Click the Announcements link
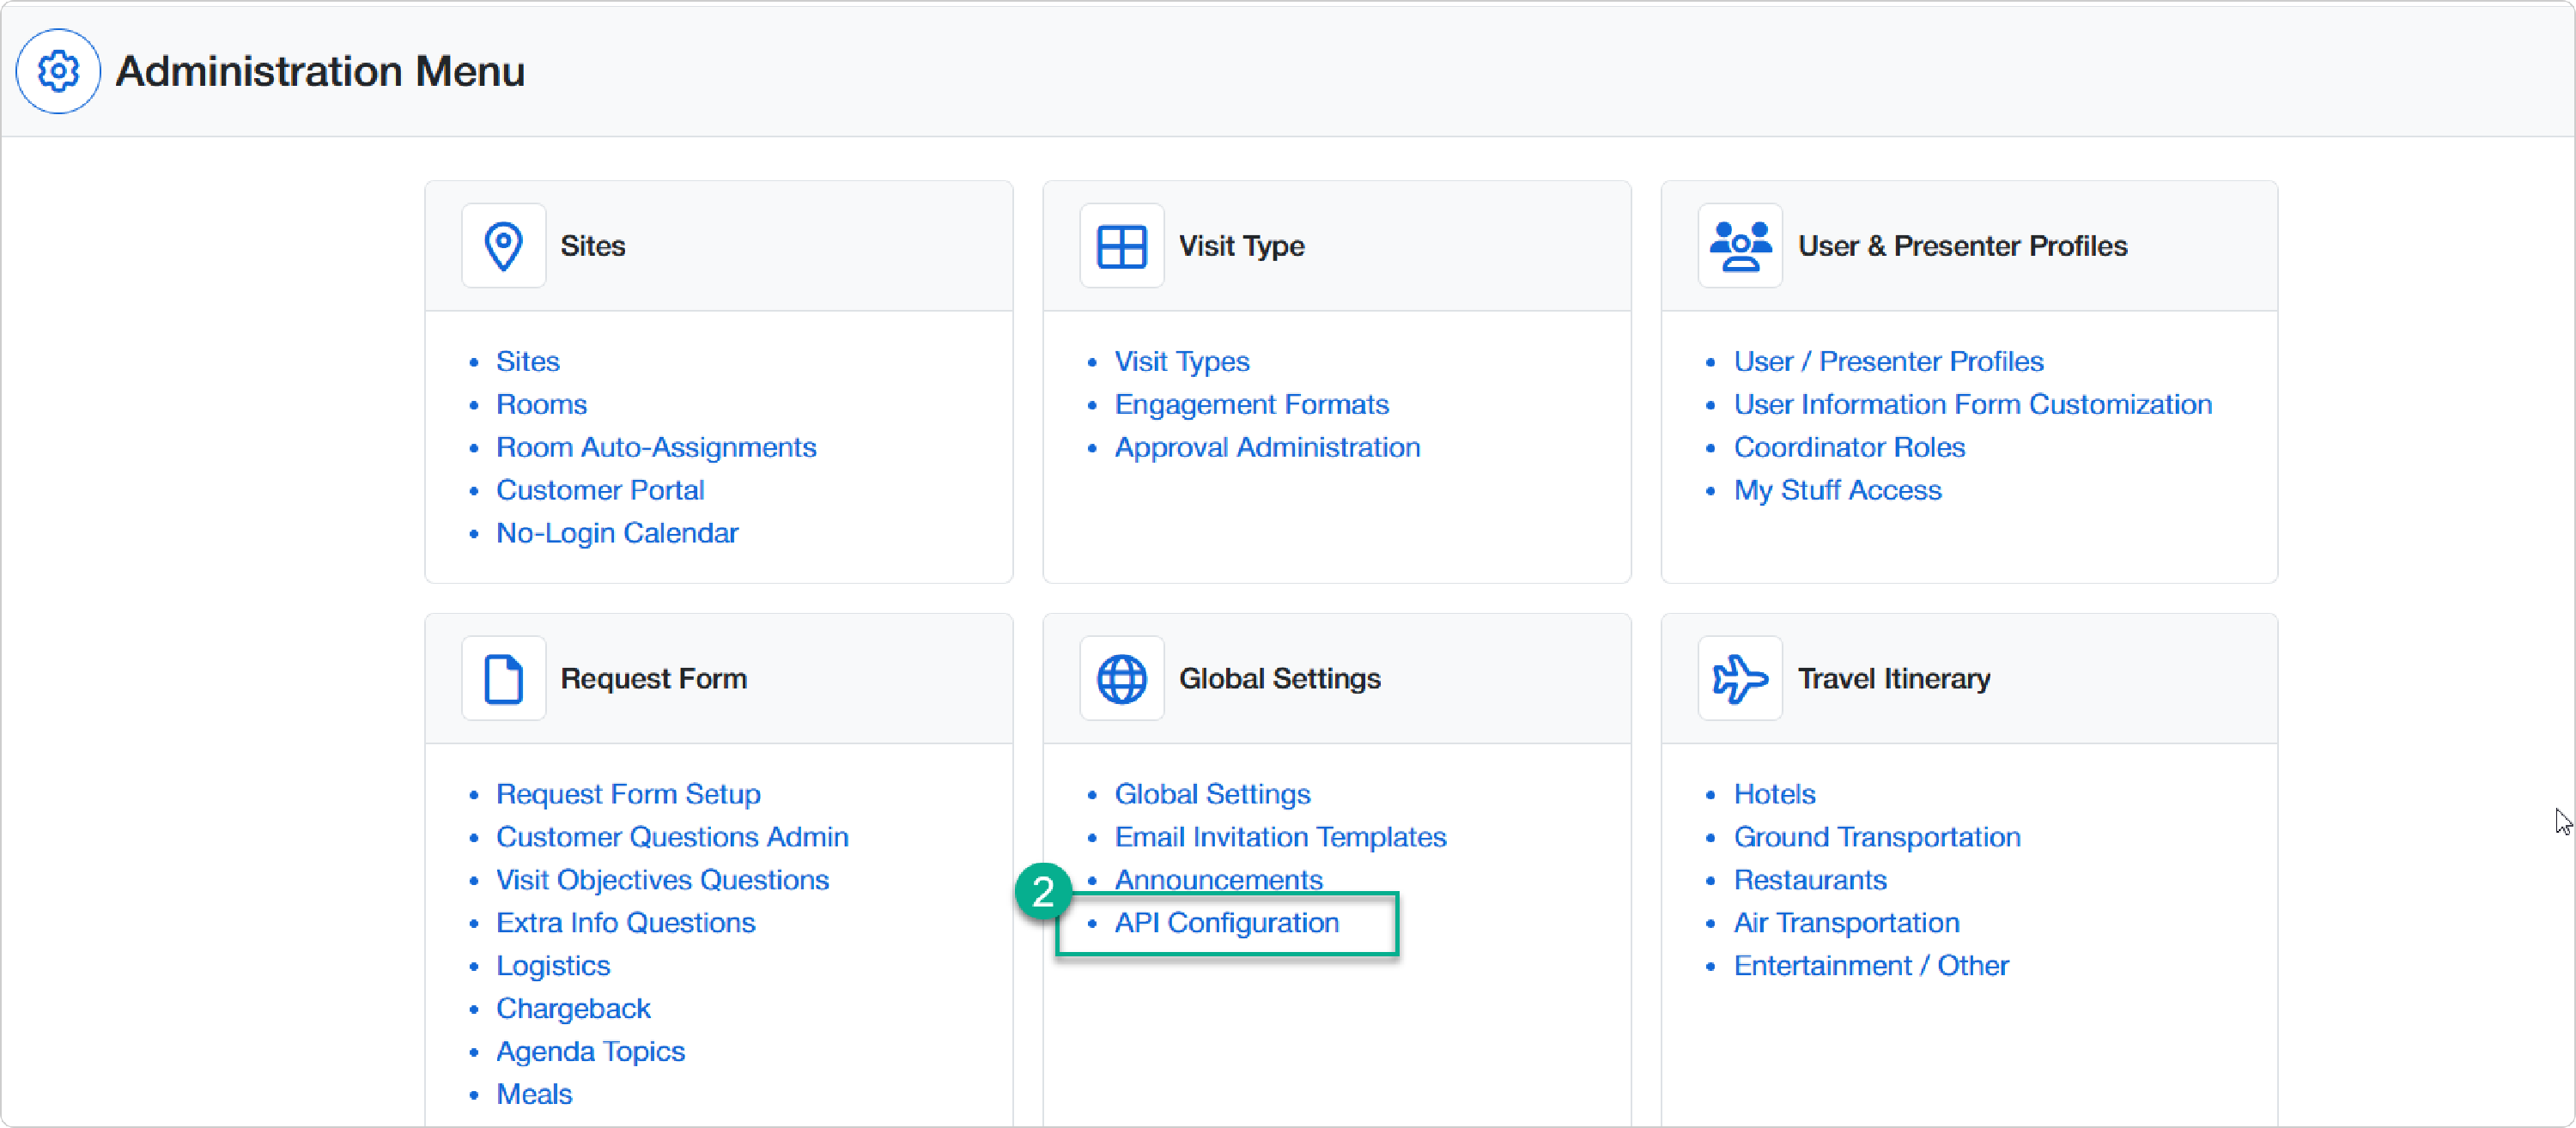The height and width of the screenshot is (1128, 2576). (1218, 879)
